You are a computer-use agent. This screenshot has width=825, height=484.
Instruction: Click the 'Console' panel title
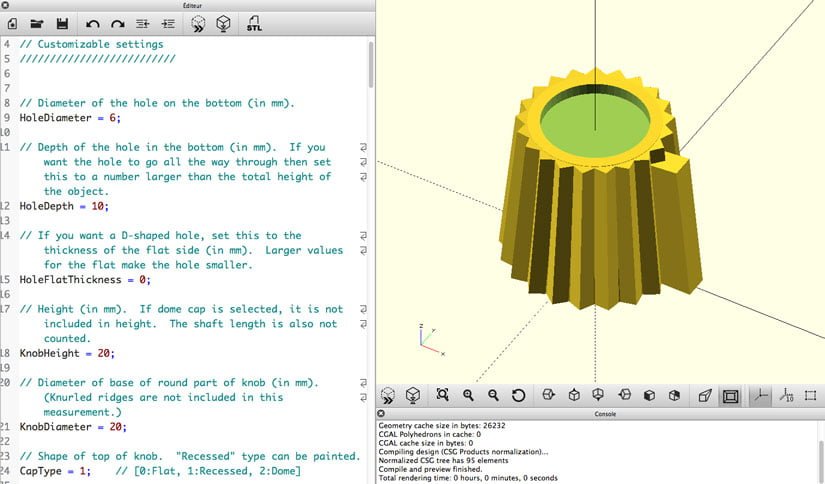click(x=605, y=414)
